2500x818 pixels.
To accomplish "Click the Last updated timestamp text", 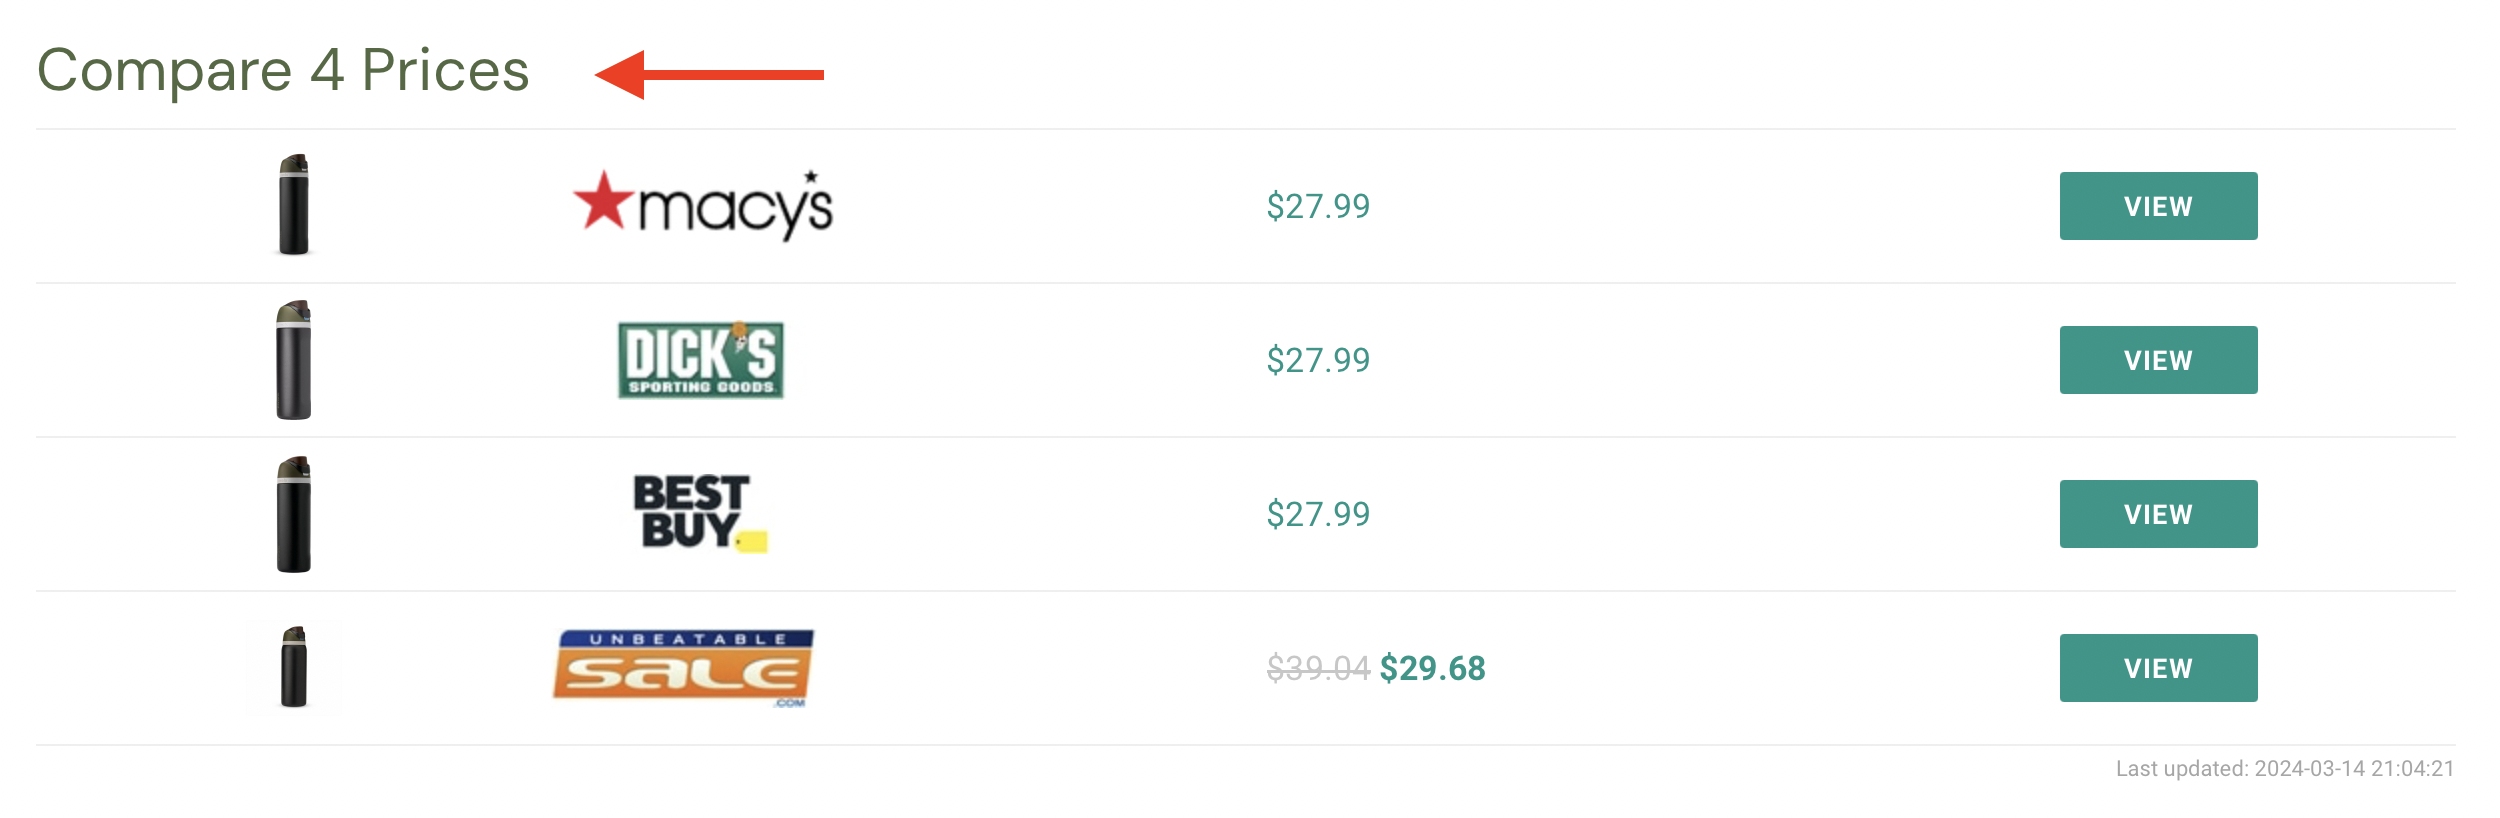I will [x=2285, y=768].
